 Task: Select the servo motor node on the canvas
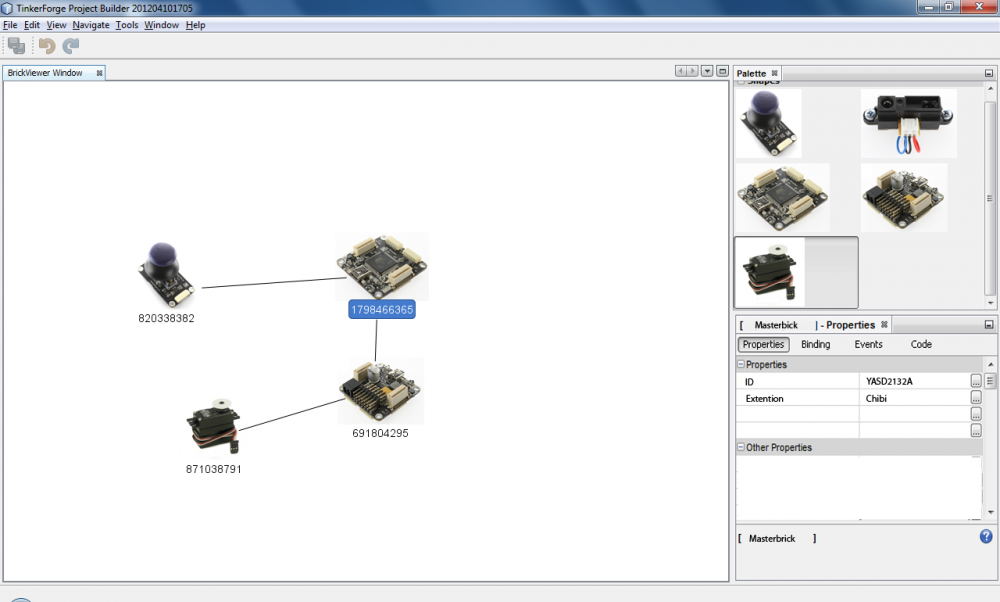tap(214, 427)
